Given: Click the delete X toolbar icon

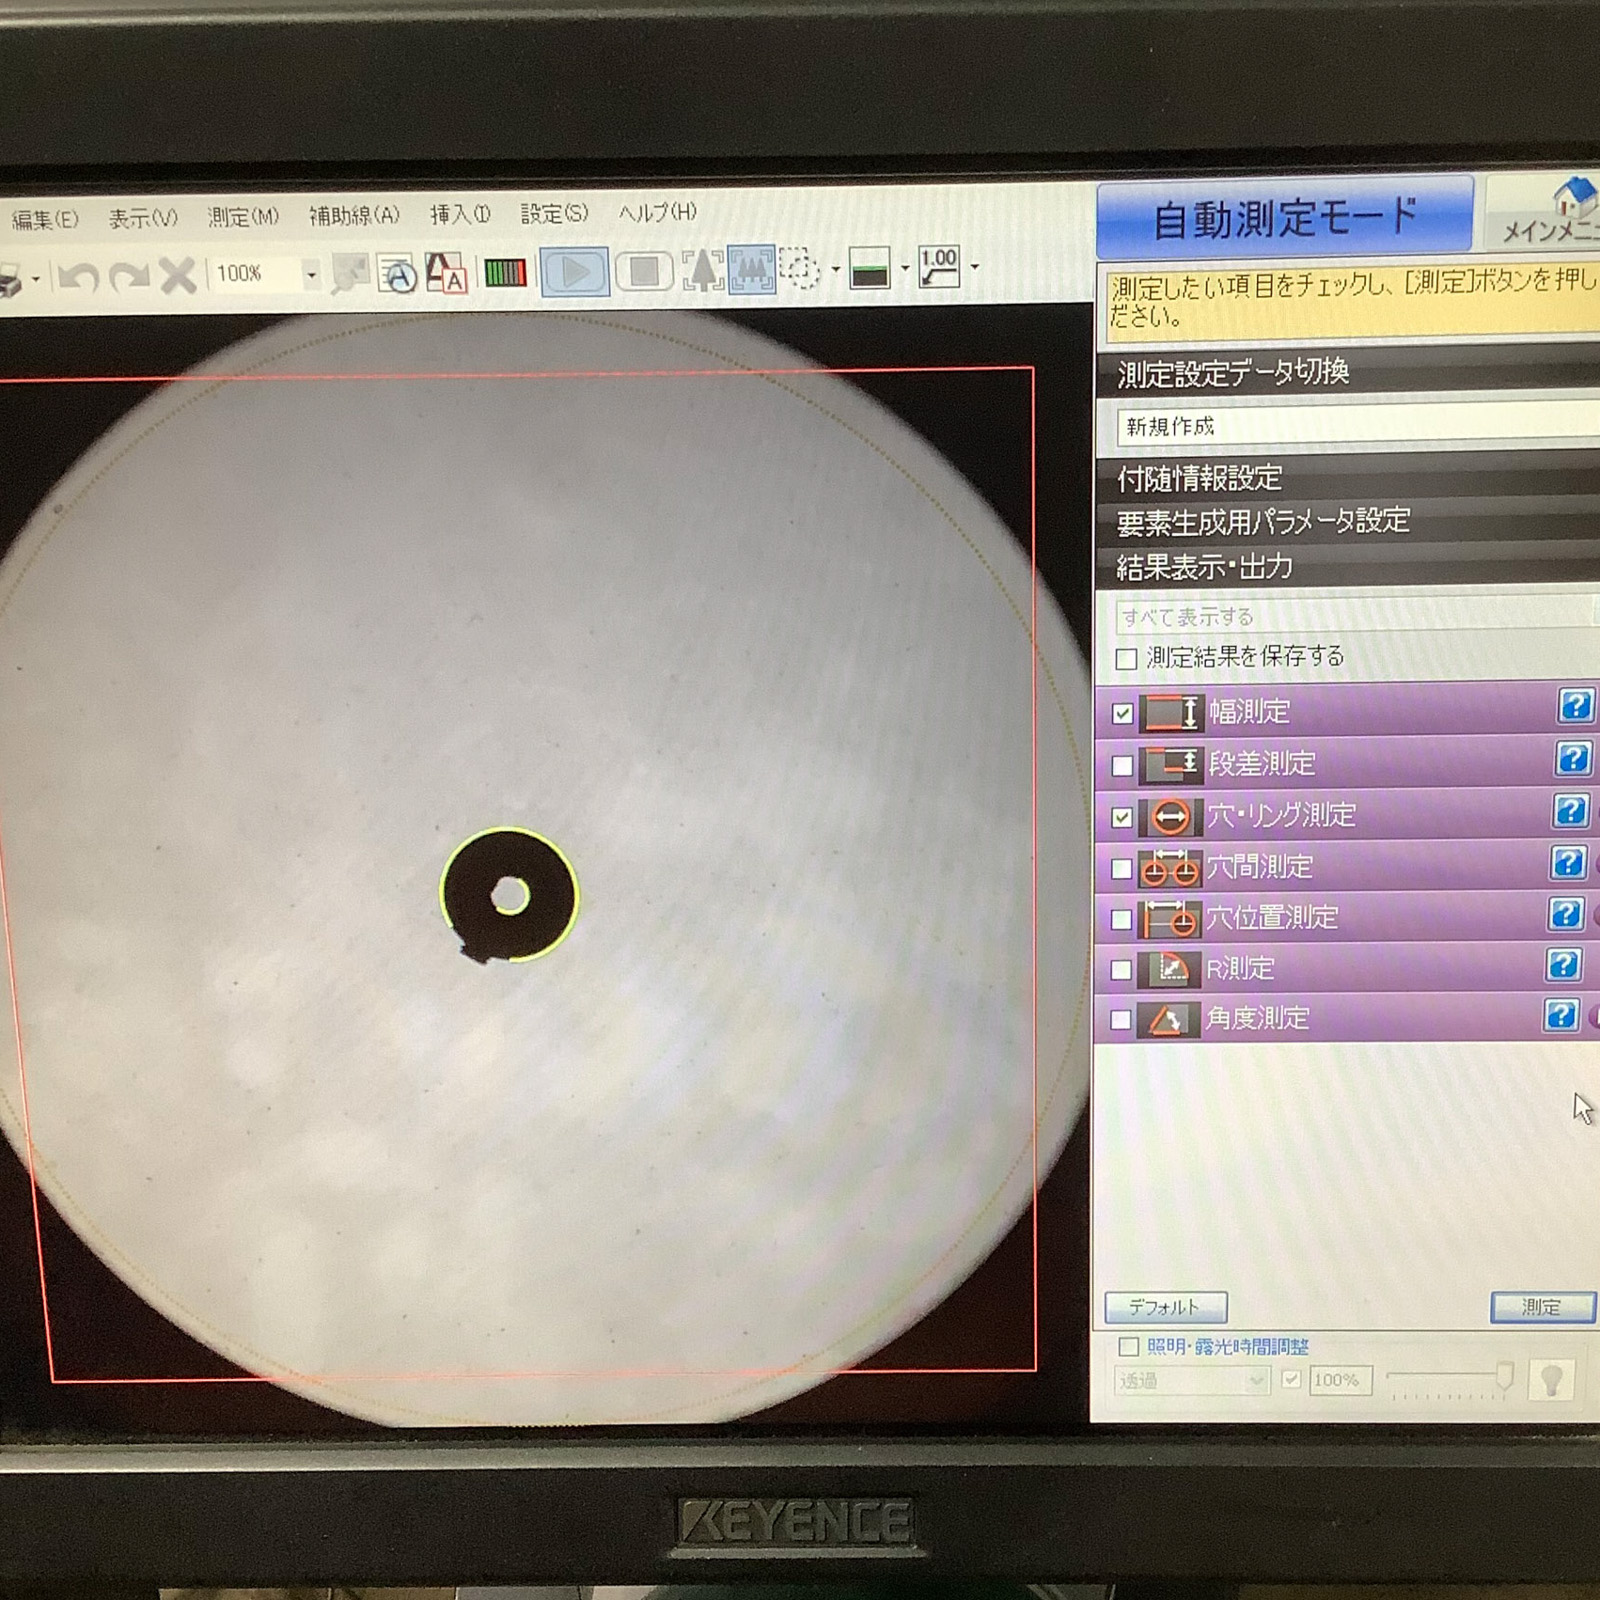Looking at the screenshot, I should 178,275.
